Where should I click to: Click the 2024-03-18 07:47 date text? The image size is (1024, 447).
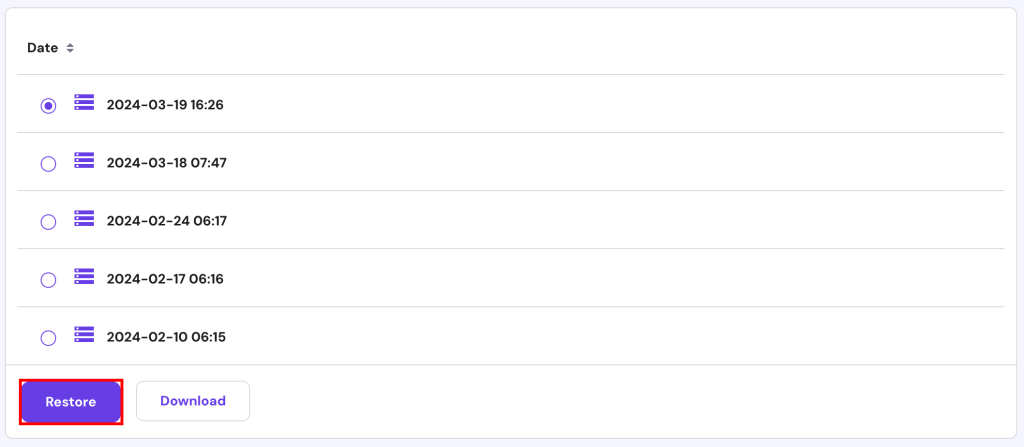[x=166, y=163]
